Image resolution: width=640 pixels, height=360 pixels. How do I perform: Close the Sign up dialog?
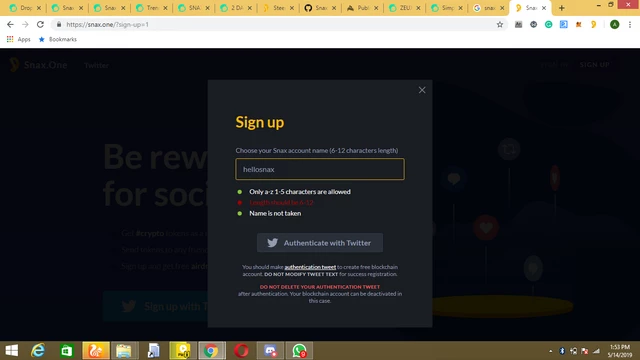pos(422,90)
